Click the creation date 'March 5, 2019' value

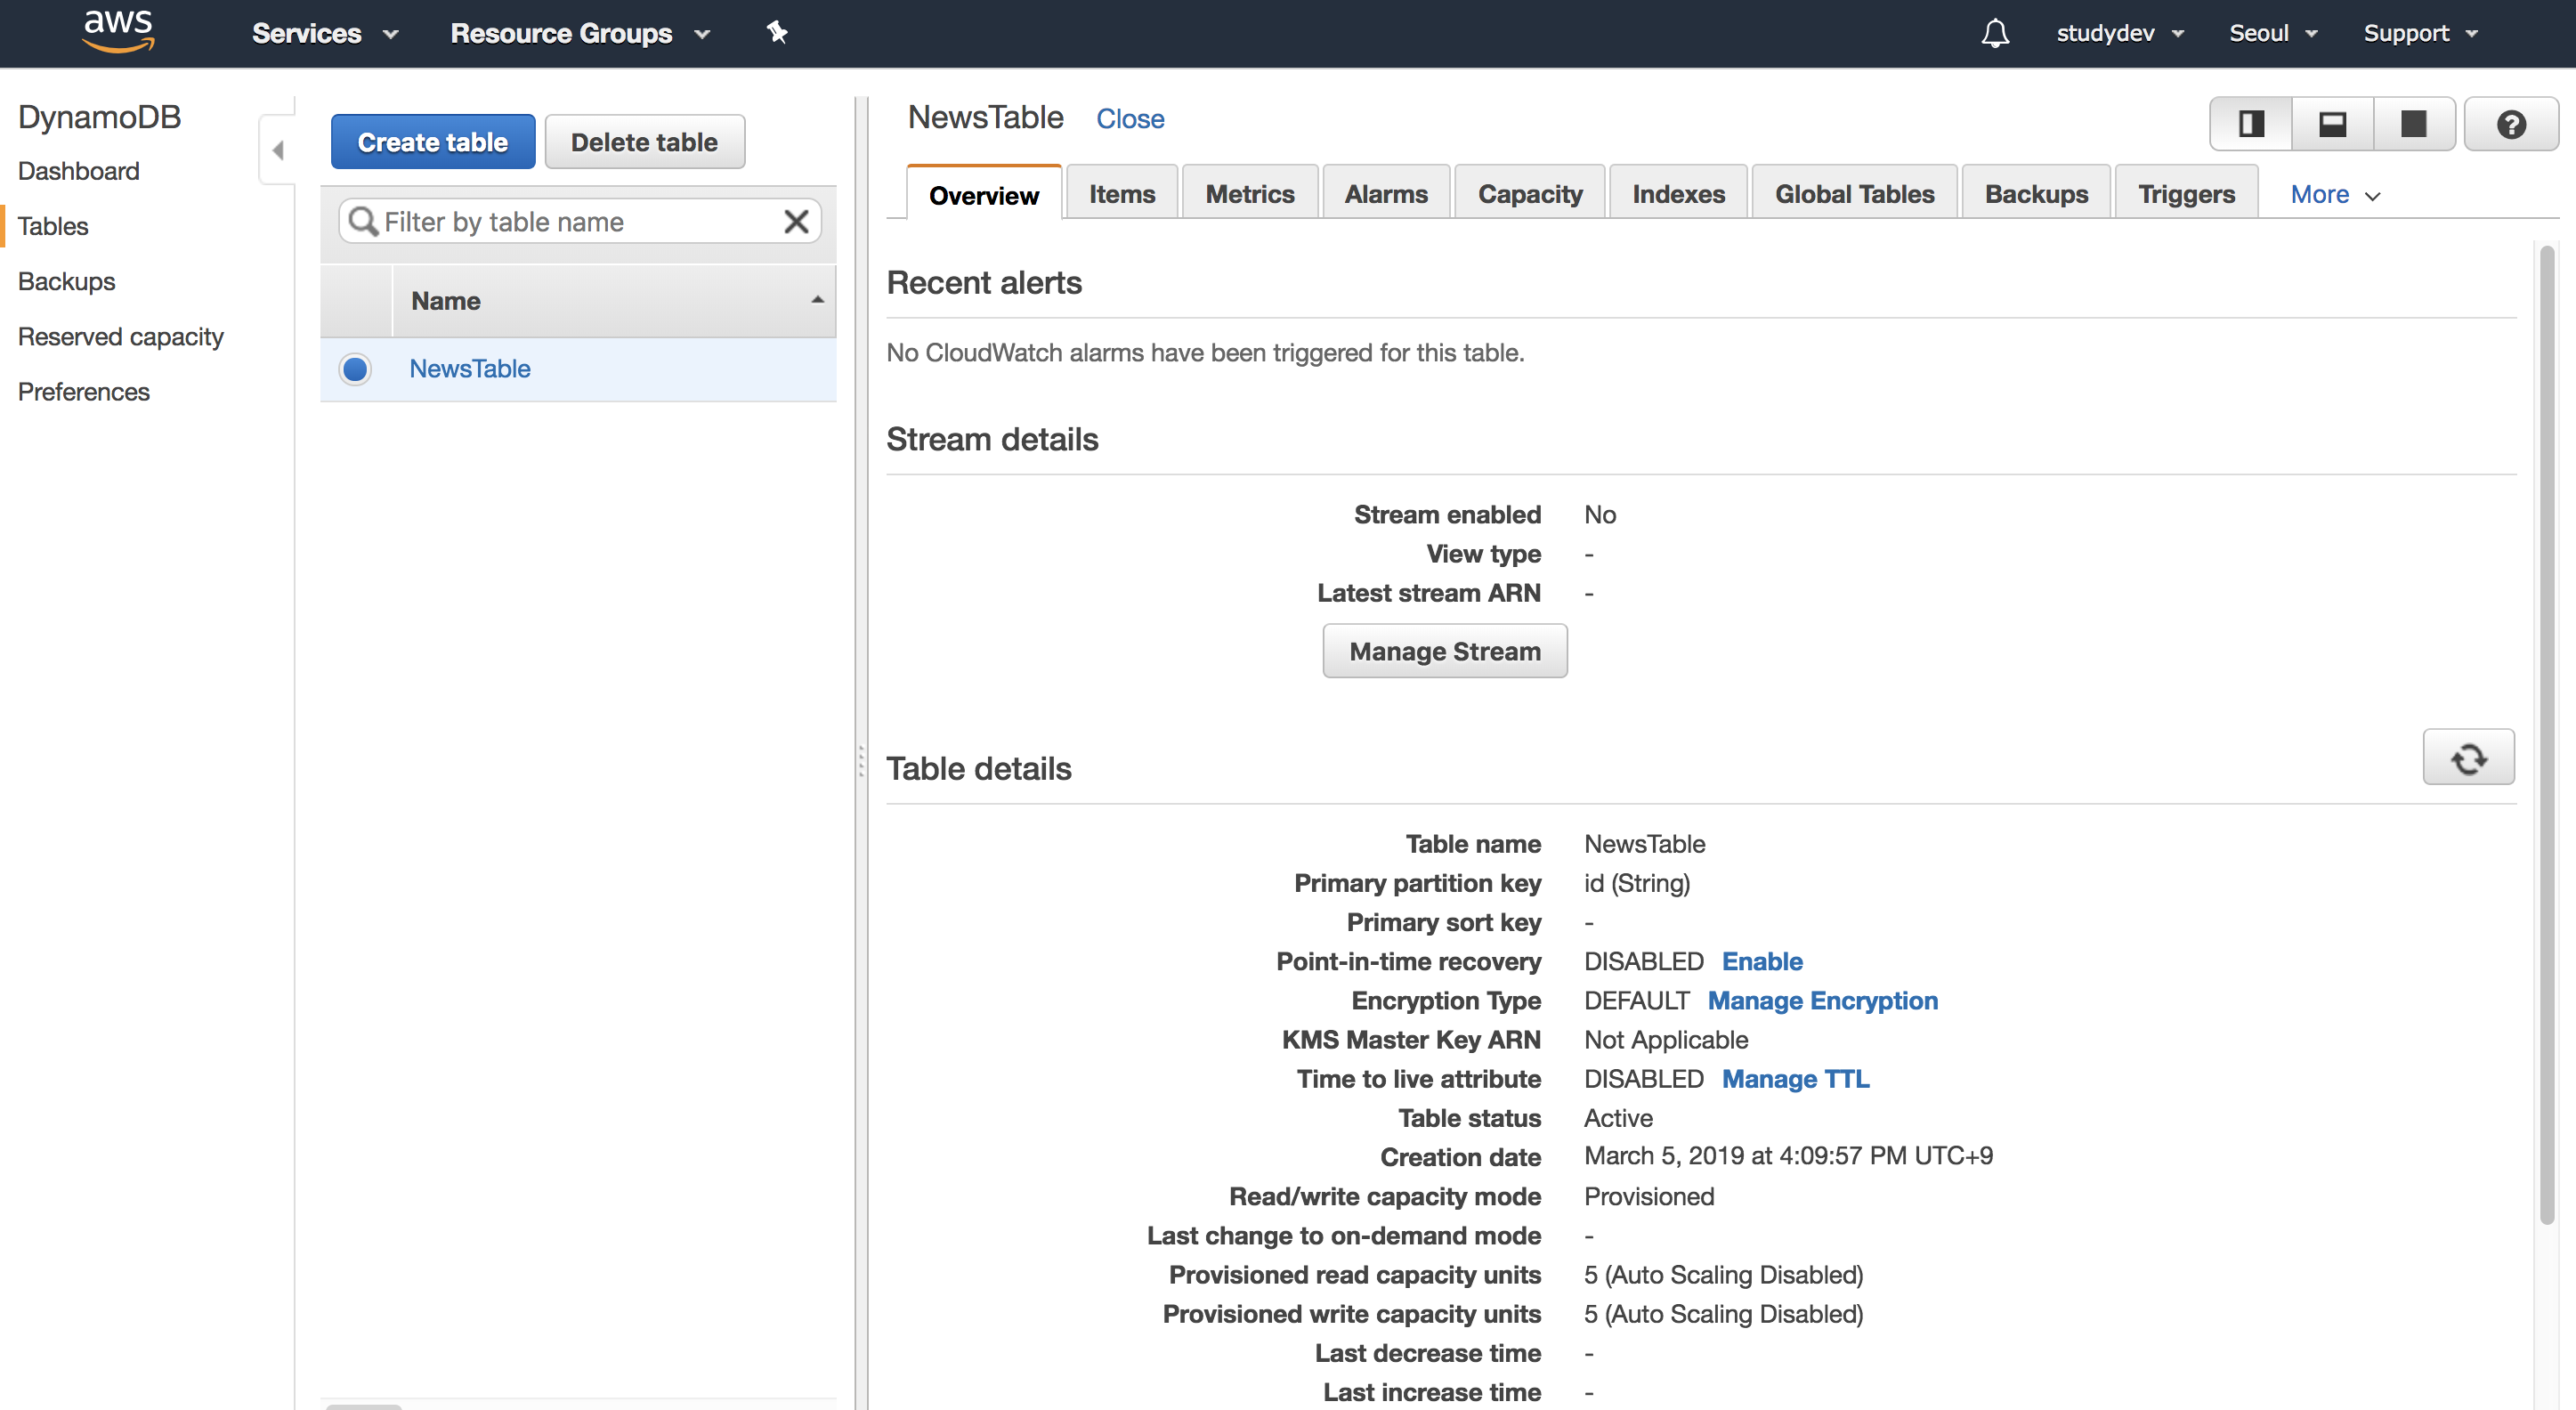coord(1788,1156)
